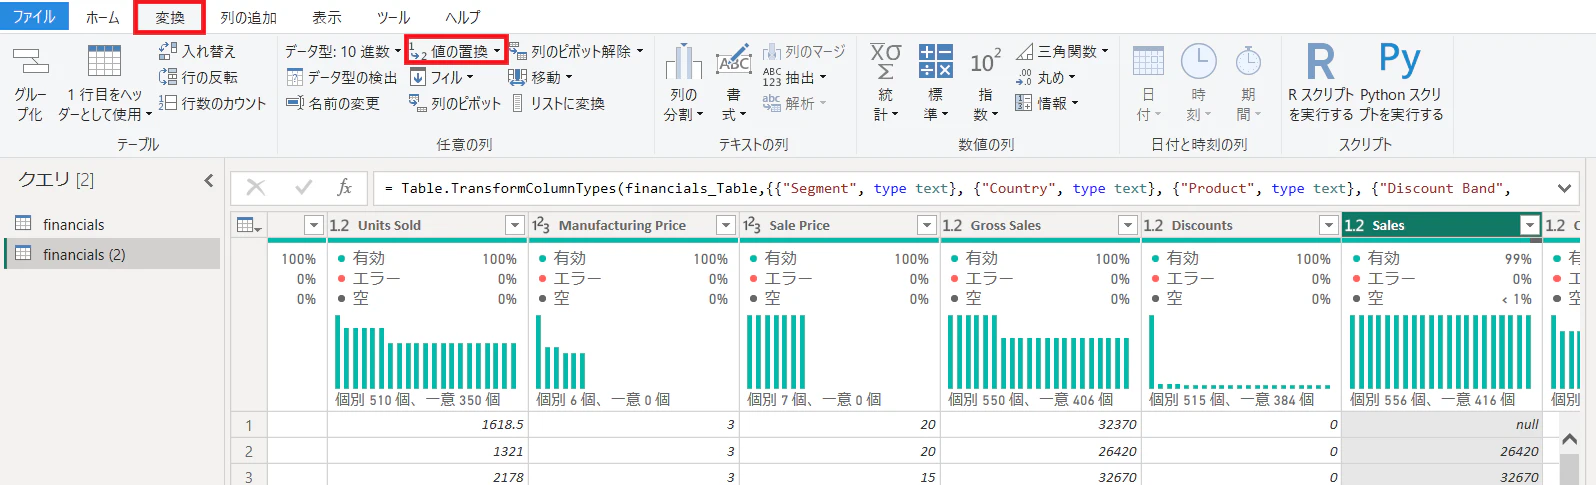Confirm the formula with checkmark
This screenshot has height=485, width=1596.
[x=304, y=187]
